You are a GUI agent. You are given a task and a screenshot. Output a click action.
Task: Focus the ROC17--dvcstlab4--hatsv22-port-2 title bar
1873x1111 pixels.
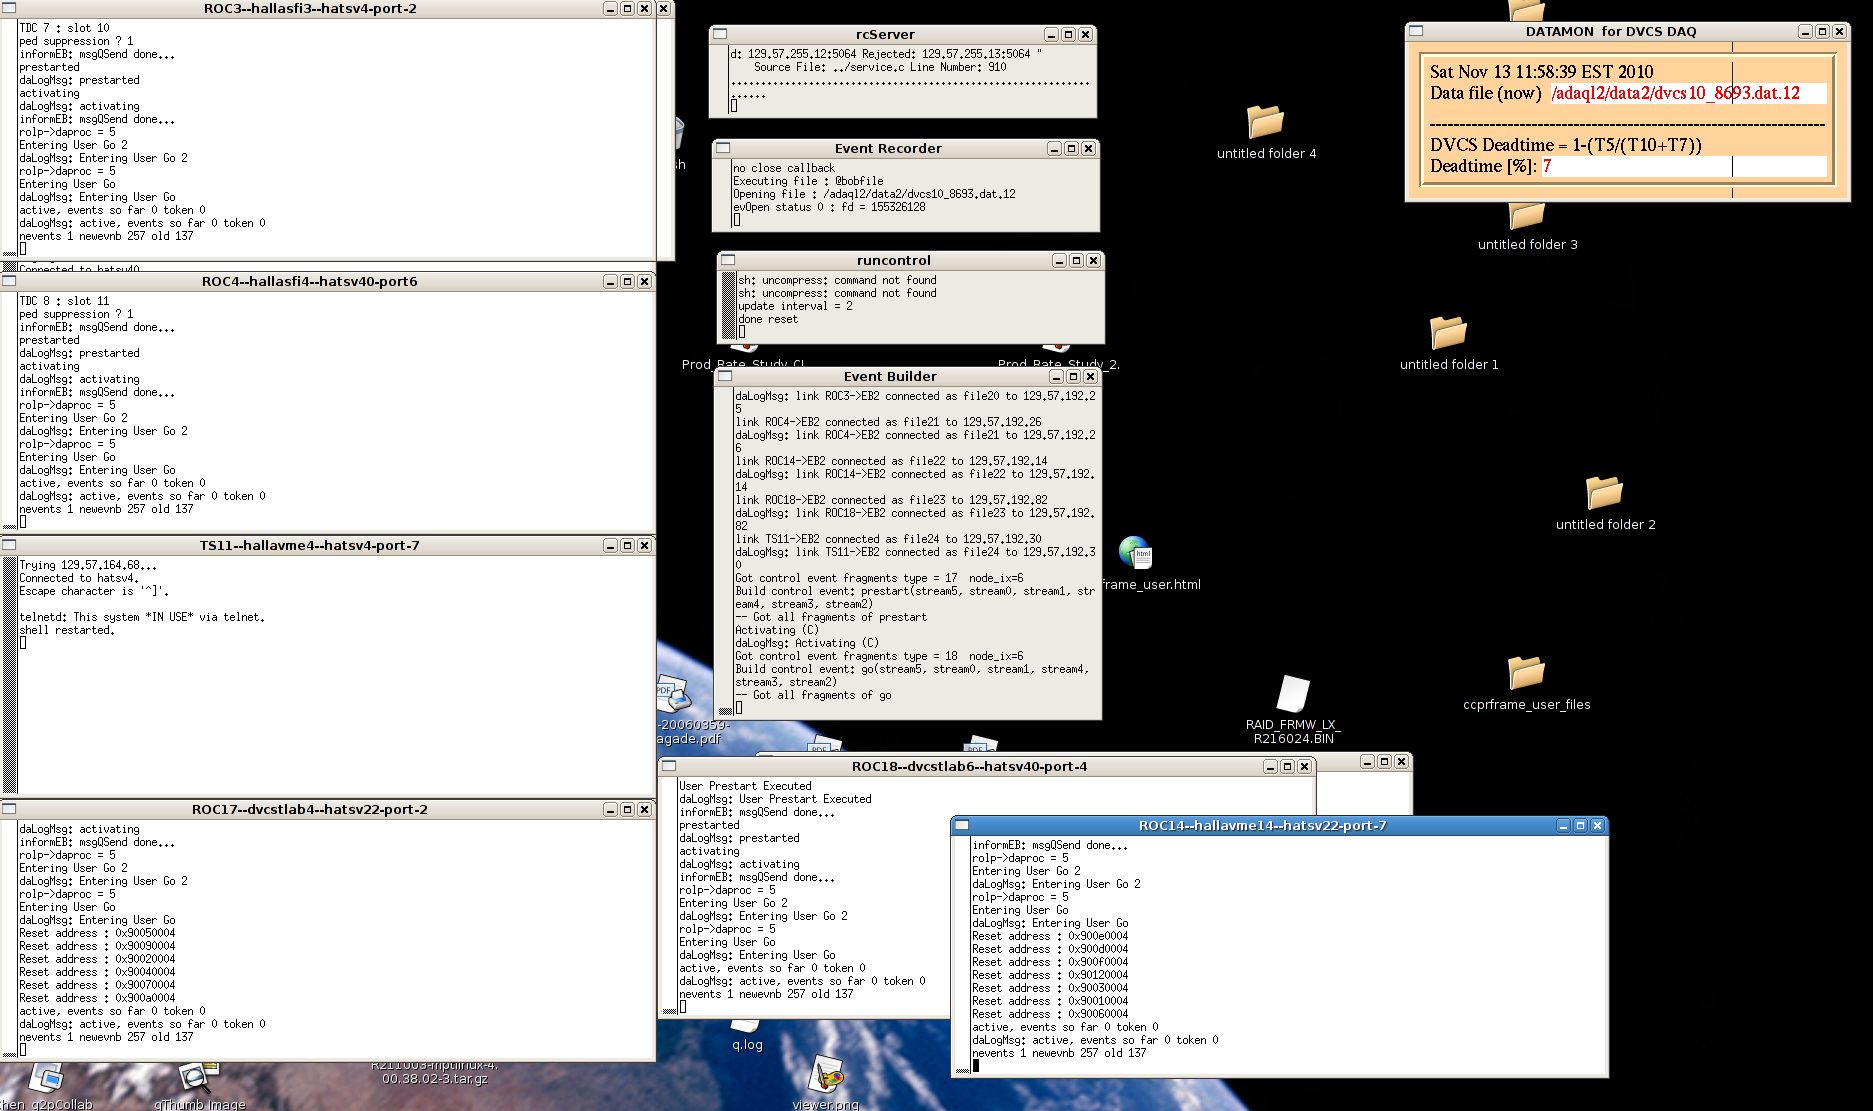(x=310, y=809)
